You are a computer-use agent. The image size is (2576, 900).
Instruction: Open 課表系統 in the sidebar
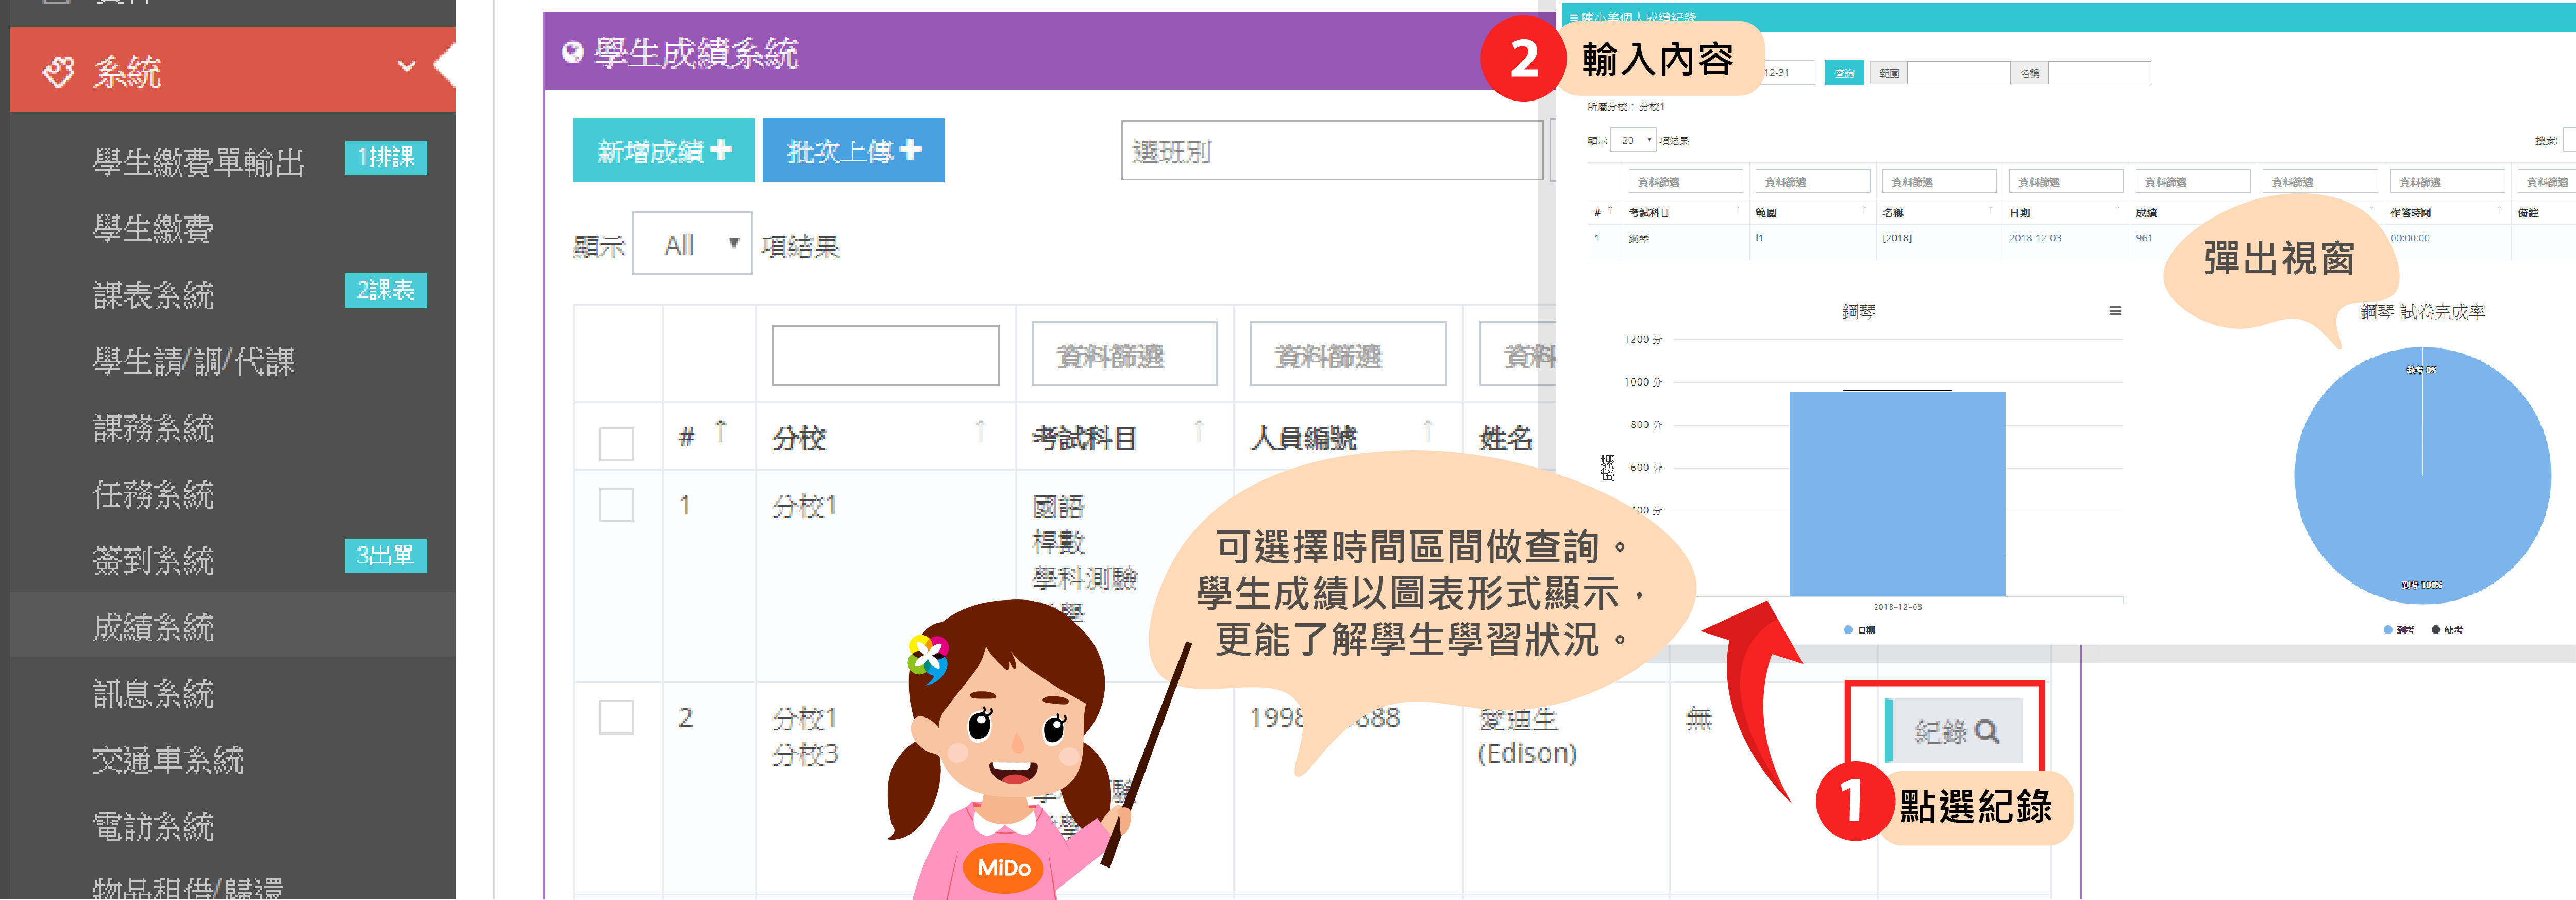click(x=153, y=295)
